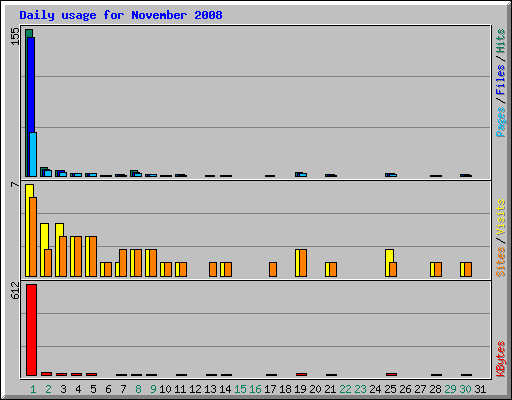The width and height of the screenshot is (512, 400).
Task: Click day label 12 on x-axis
Action: point(195,389)
